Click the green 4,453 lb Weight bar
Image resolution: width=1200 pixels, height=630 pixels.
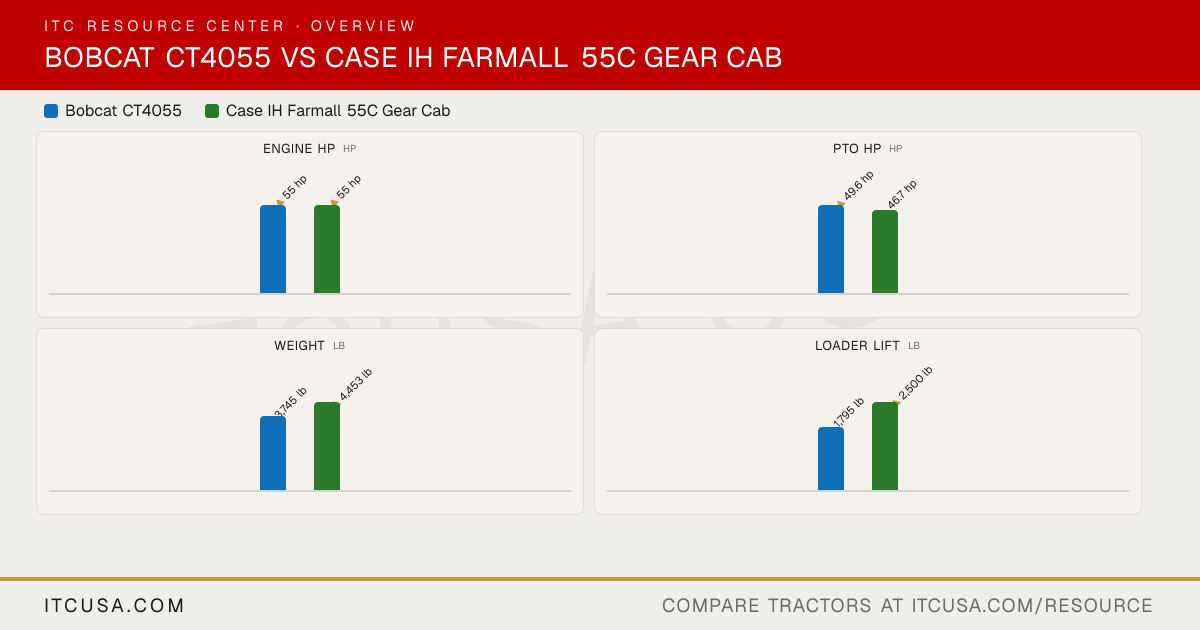coord(327,446)
